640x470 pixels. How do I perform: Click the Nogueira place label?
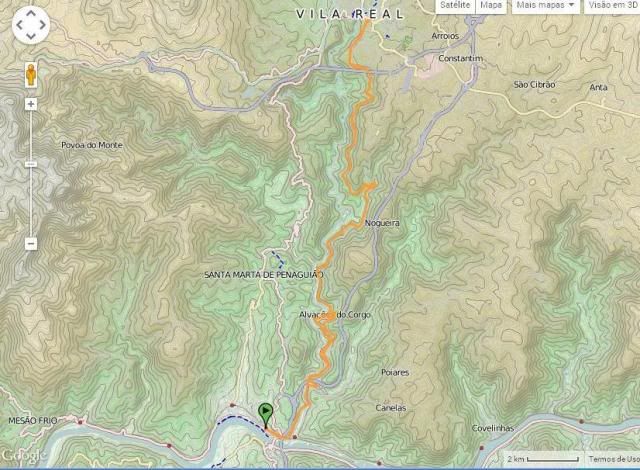[x=382, y=223]
